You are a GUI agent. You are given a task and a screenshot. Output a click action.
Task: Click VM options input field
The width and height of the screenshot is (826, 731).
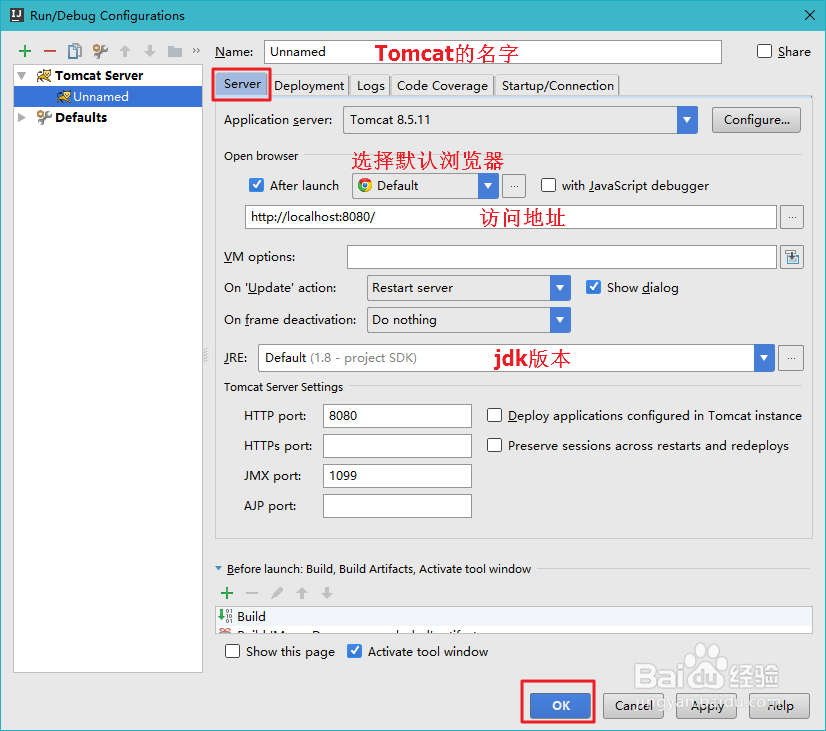[x=562, y=257]
